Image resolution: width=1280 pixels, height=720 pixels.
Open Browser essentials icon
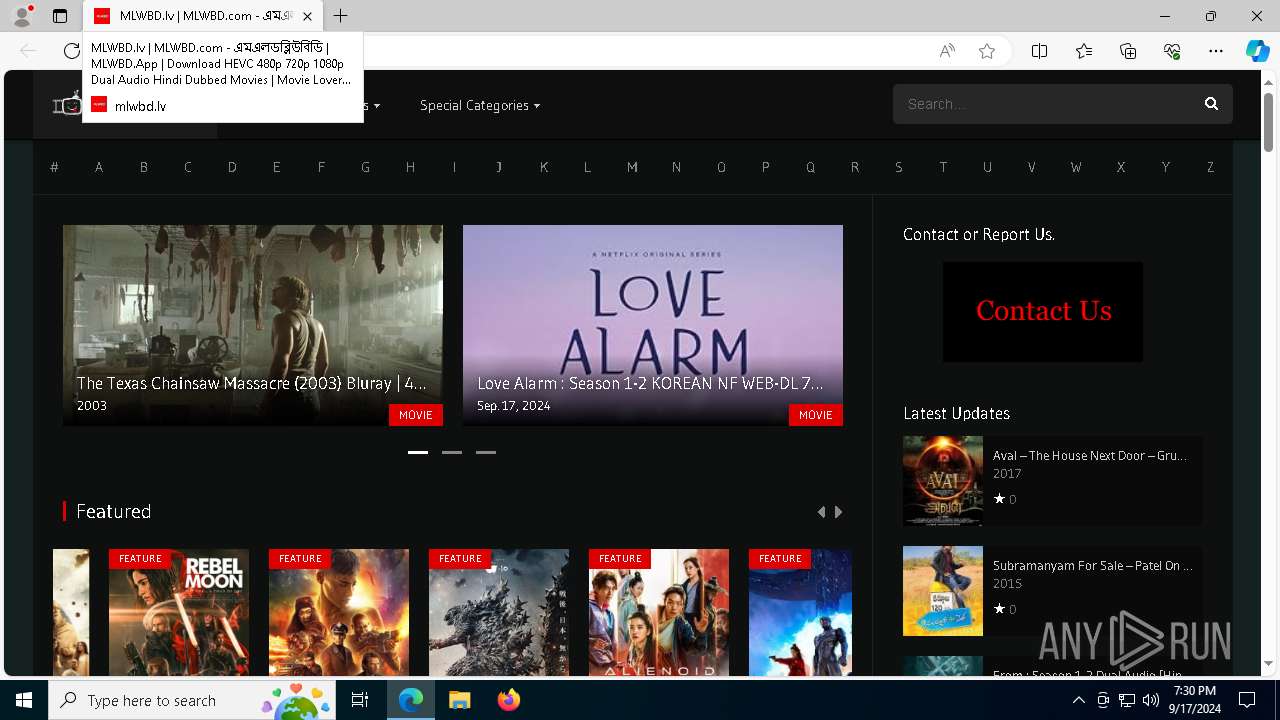1172,51
